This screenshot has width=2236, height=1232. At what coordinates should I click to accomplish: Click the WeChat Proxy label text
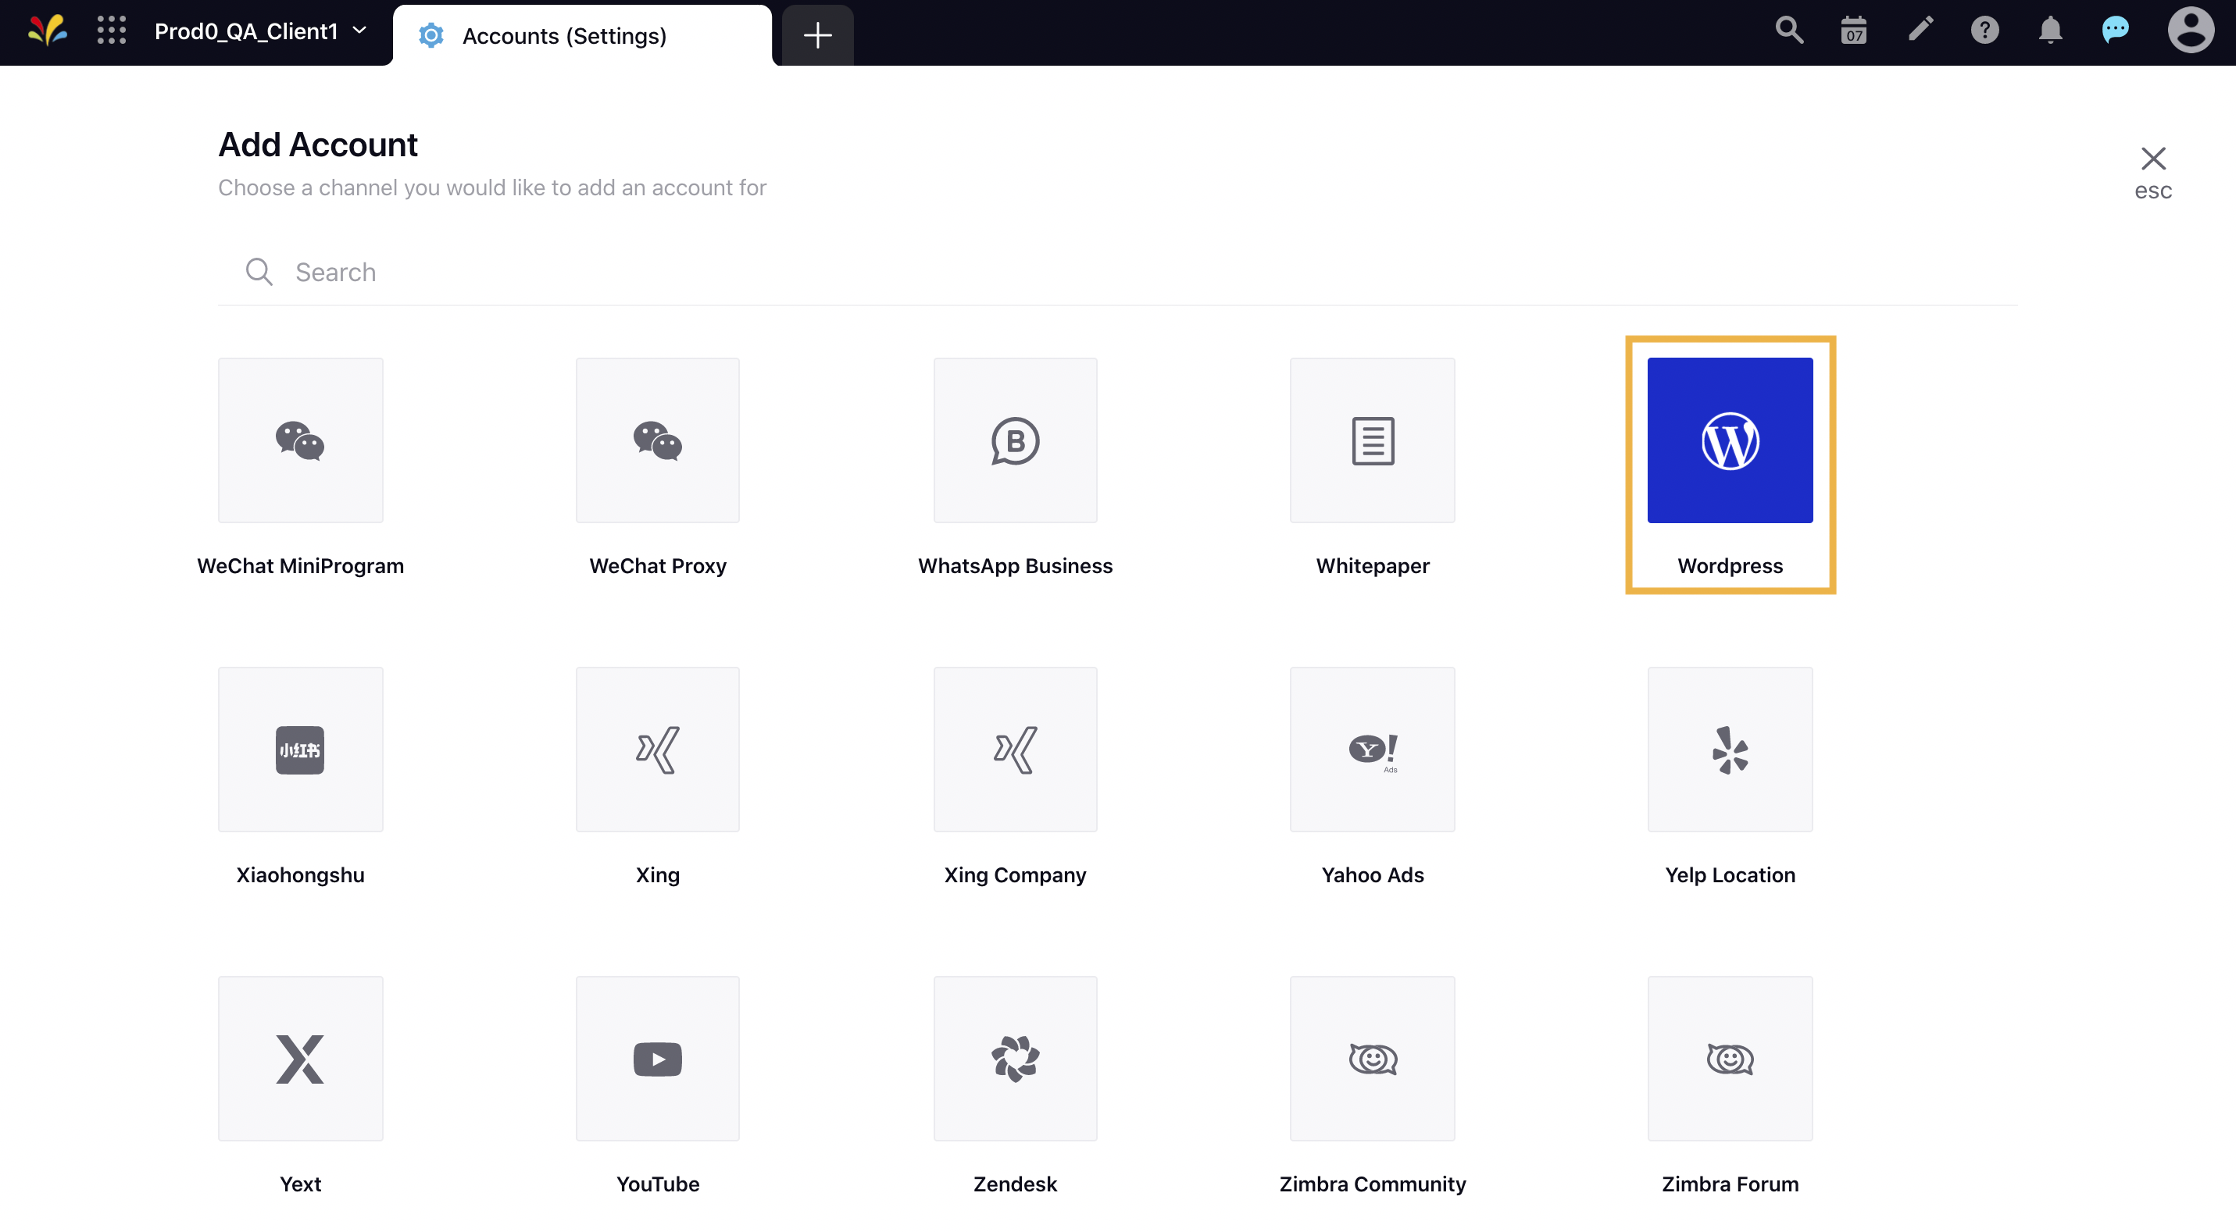(658, 566)
